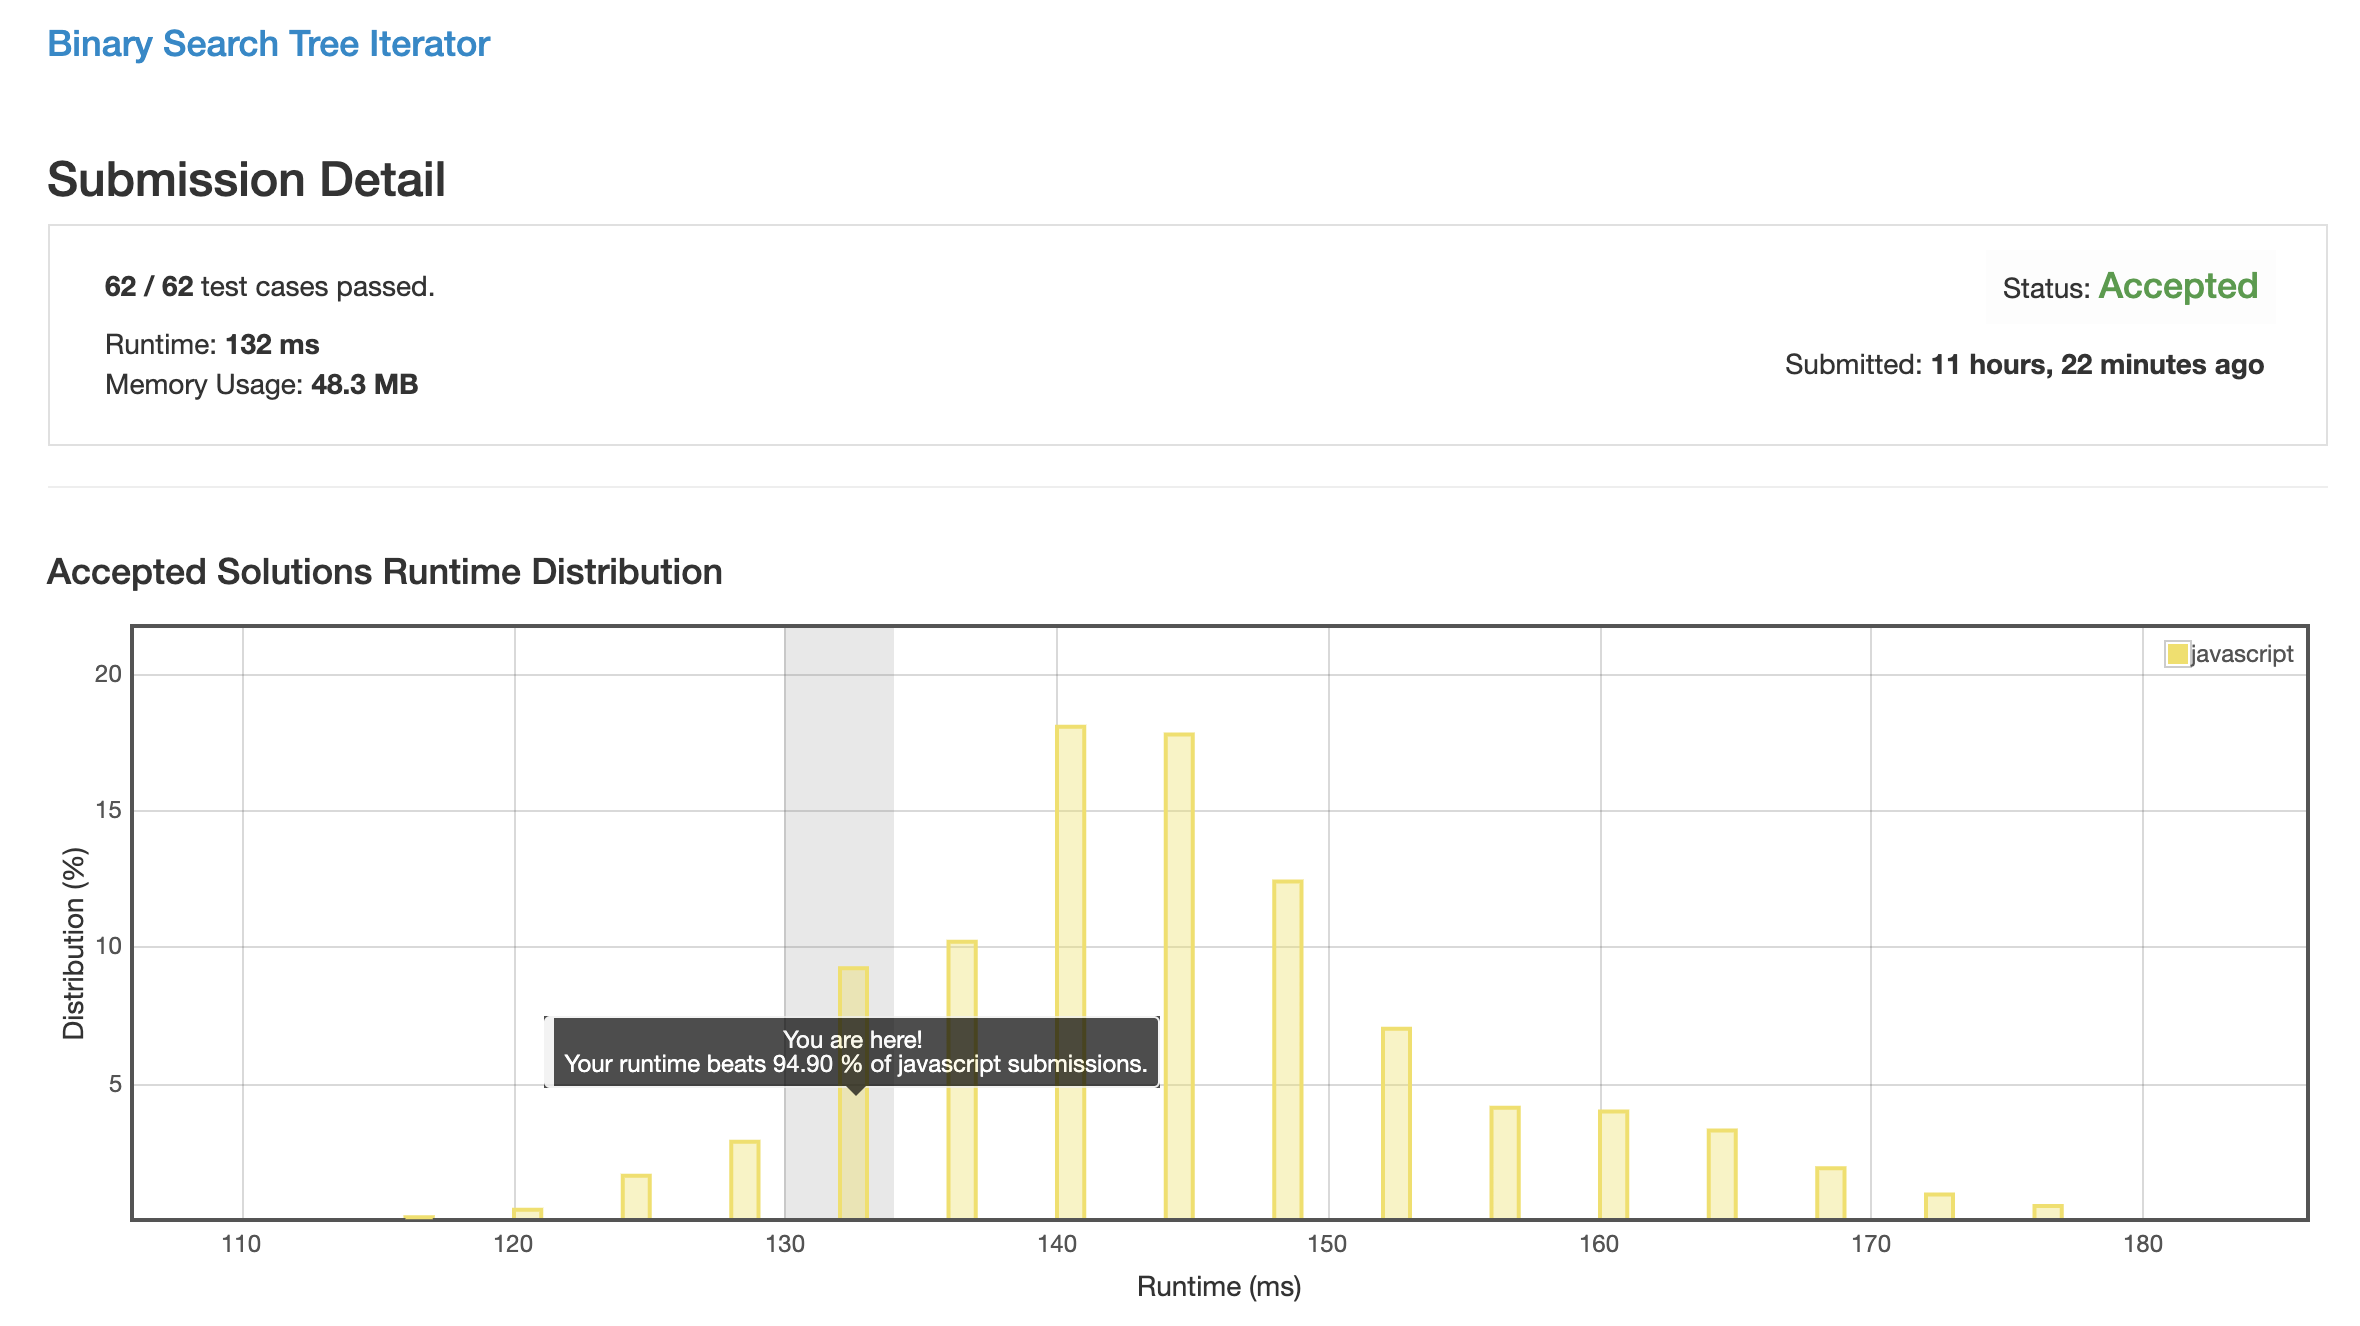Click the tallest bar near 140 ms
The width and height of the screenshot is (2360, 1326).
point(1070,972)
